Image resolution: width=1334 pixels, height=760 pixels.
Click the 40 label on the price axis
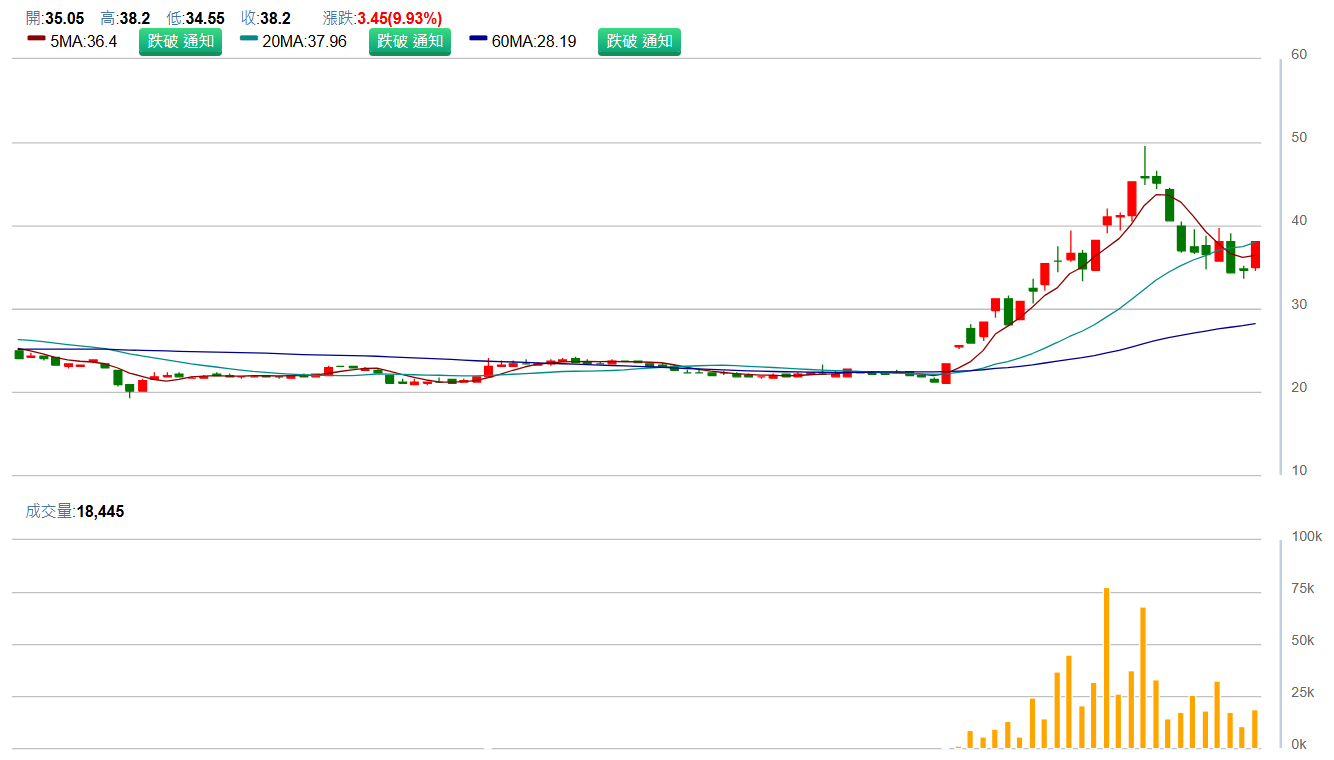tap(1299, 220)
